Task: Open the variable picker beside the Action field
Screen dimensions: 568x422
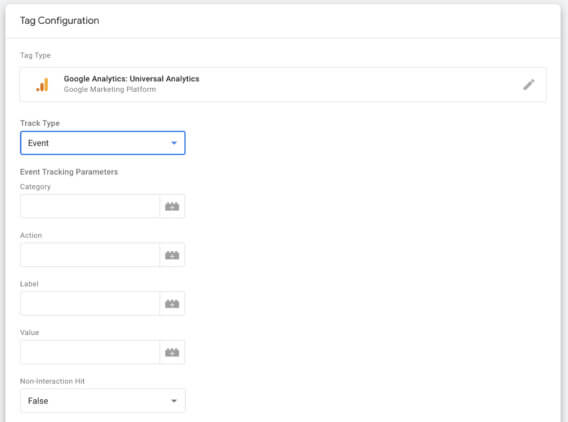Action: pos(172,255)
